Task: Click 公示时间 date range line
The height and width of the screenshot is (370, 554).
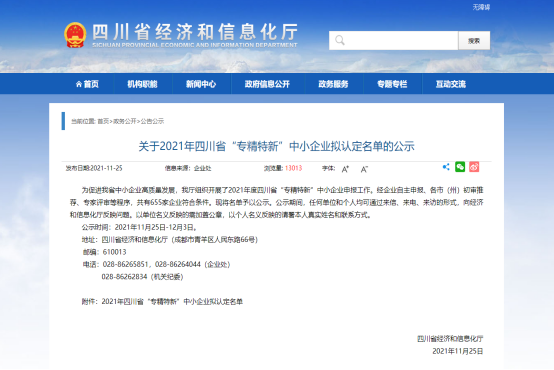Action: pos(140,227)
